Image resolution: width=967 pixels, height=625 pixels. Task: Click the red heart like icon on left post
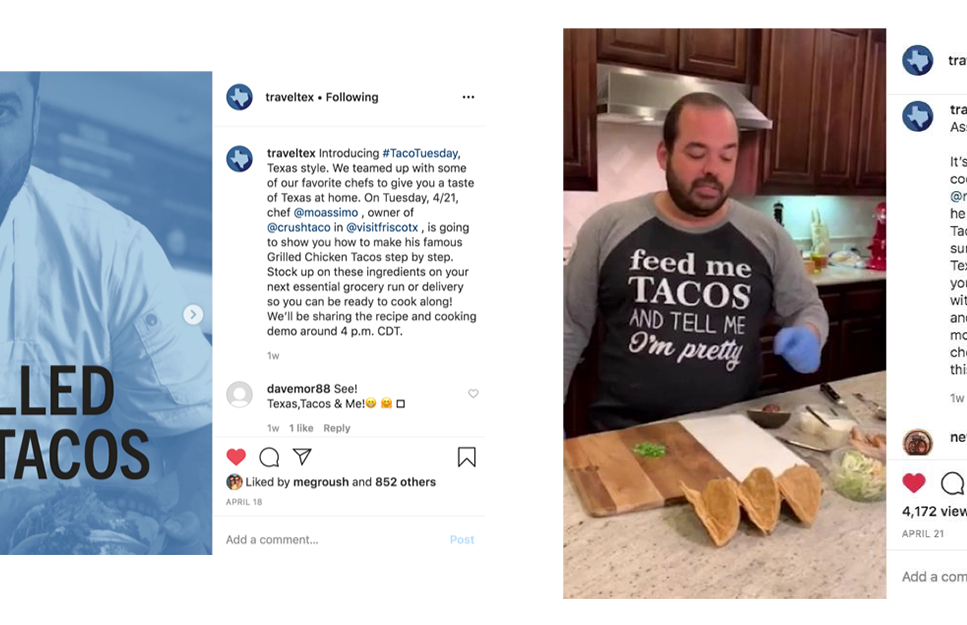pos(236,457)
